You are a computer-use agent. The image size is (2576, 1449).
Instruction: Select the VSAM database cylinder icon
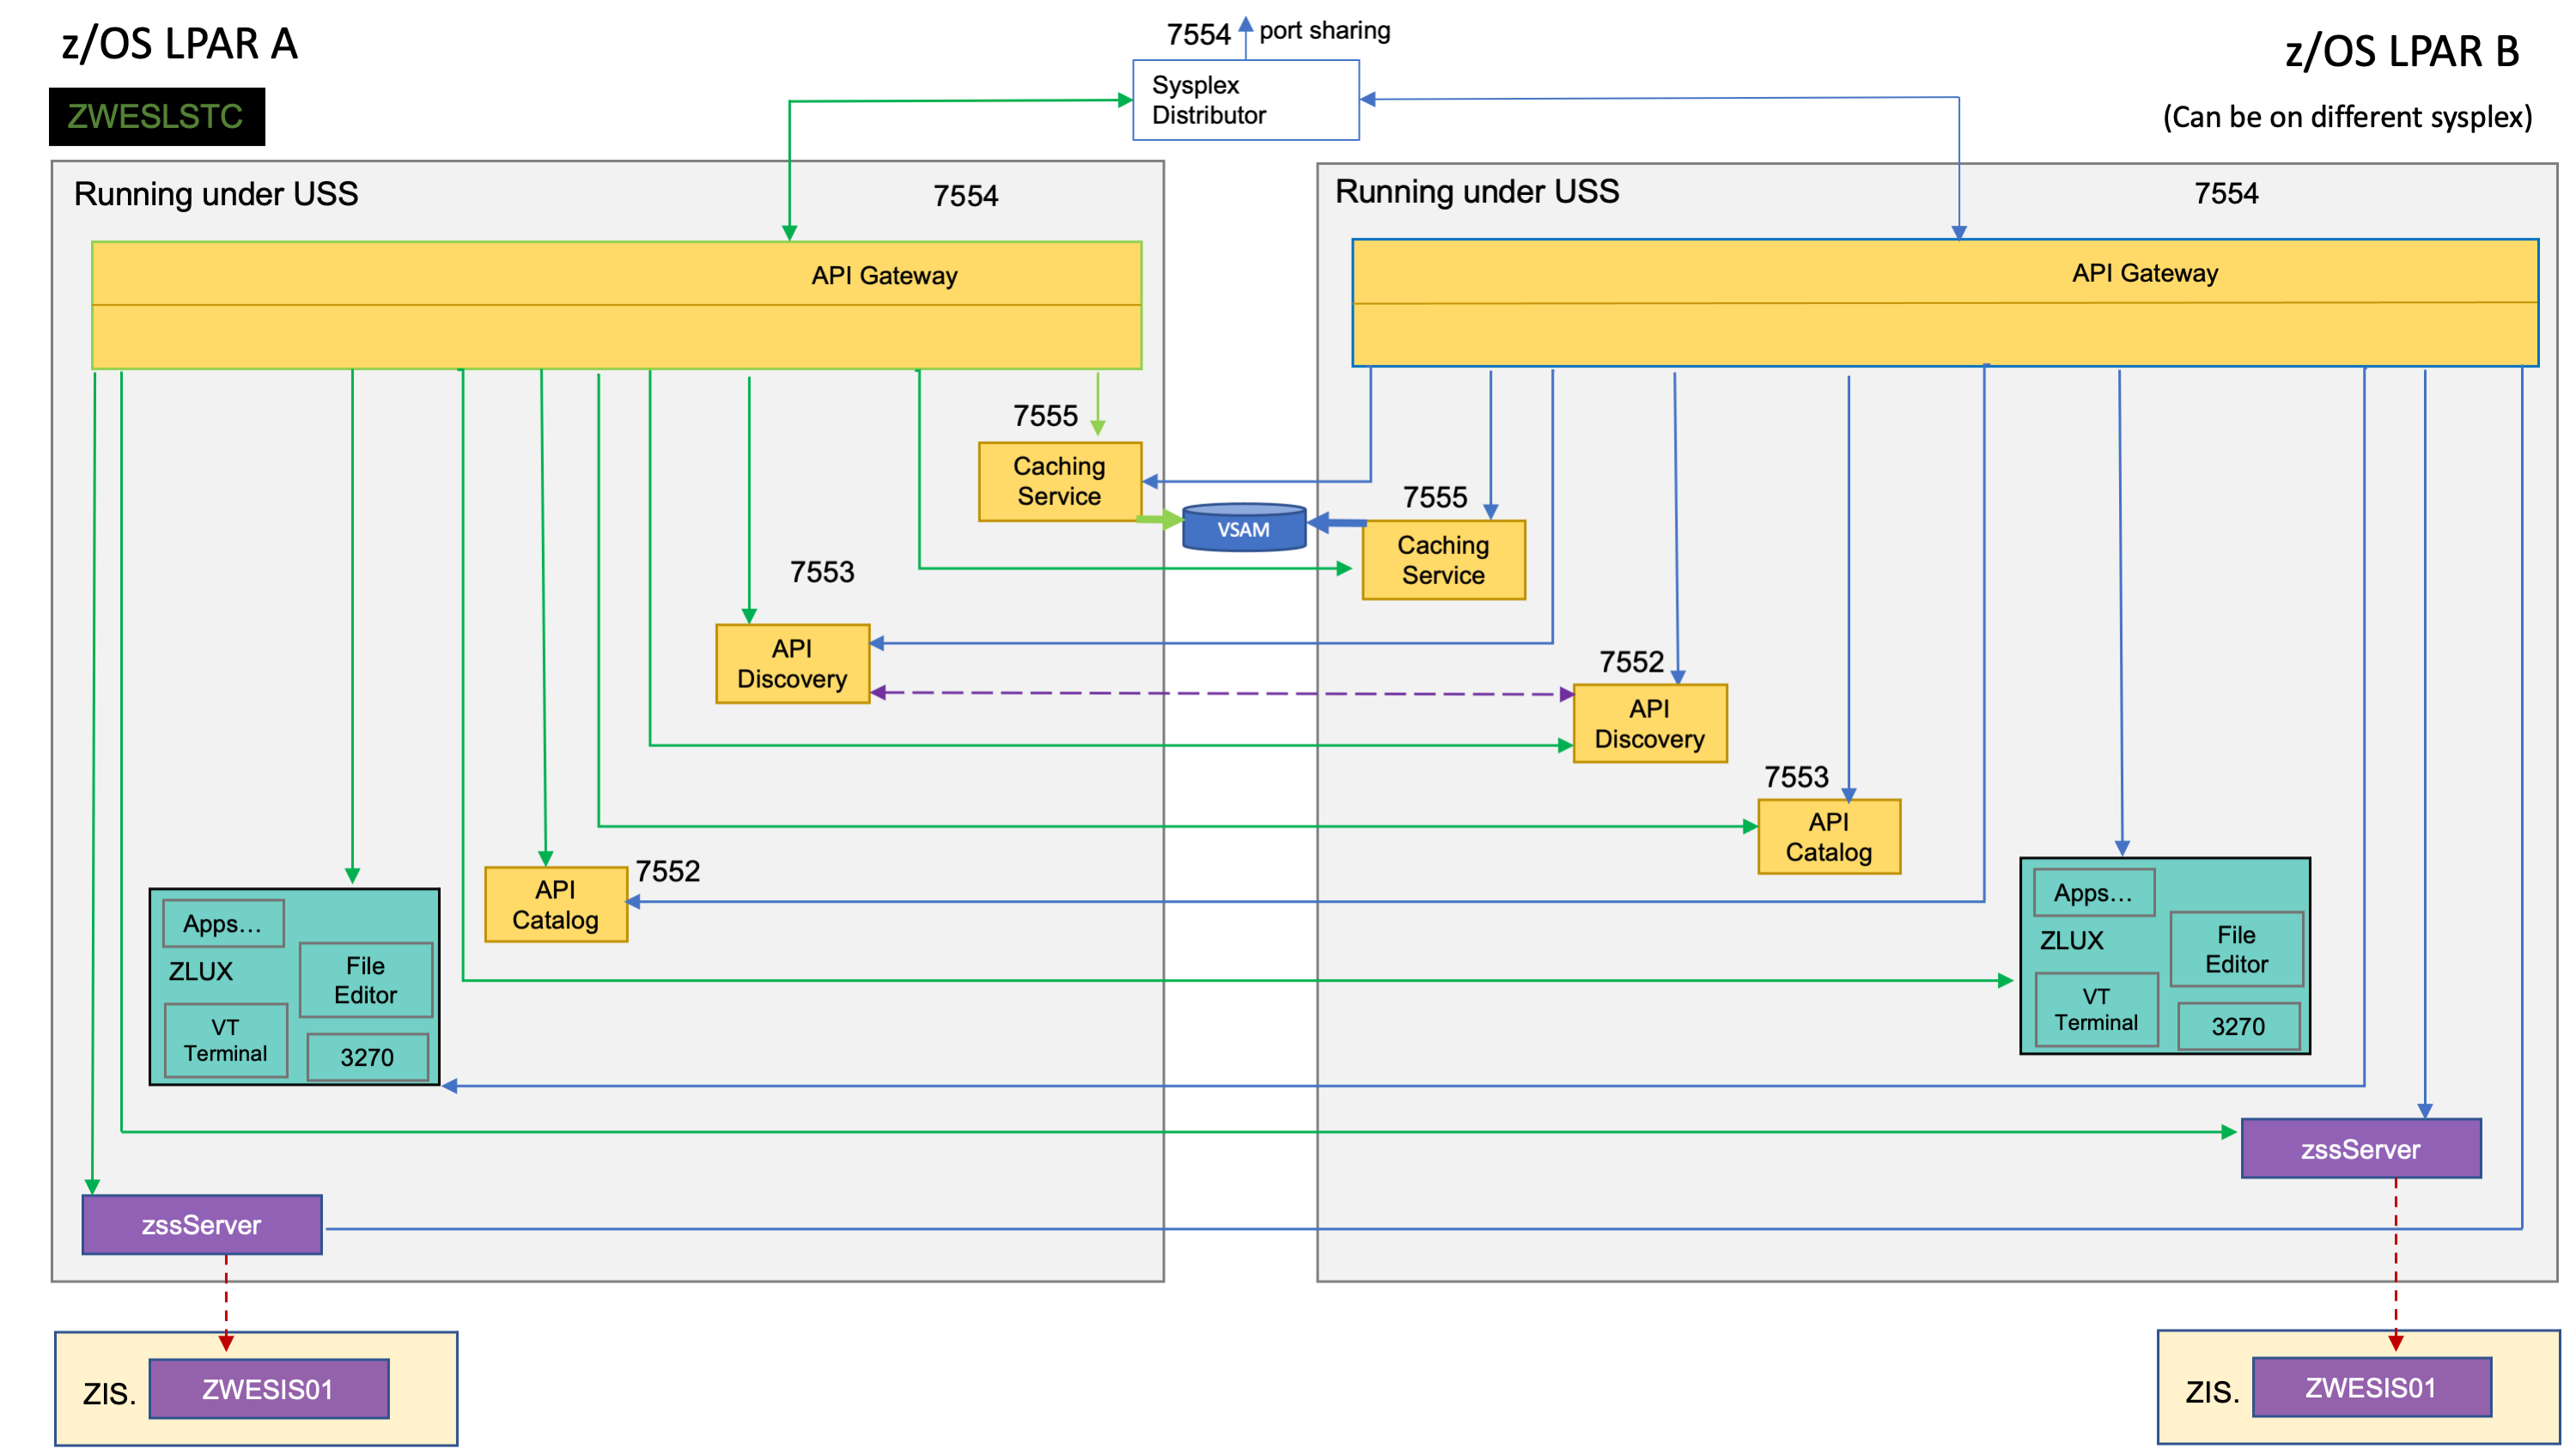pyautogui.click(x=1243, y=529)
